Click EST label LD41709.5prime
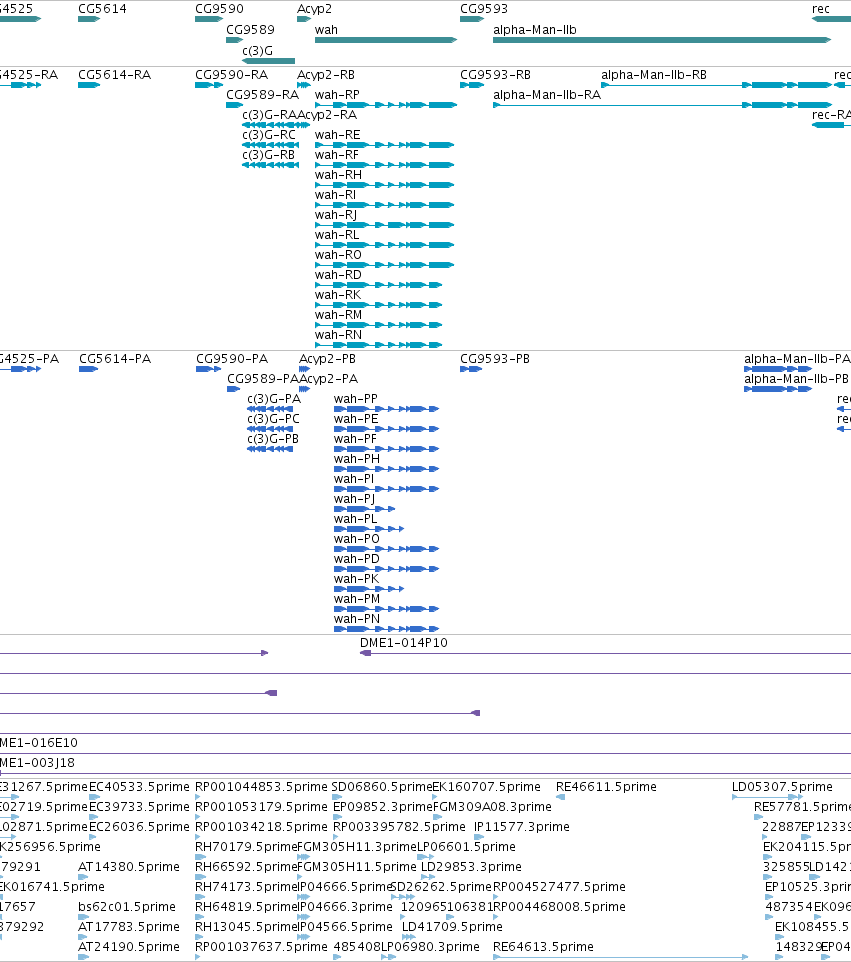 tap(452, 926)
